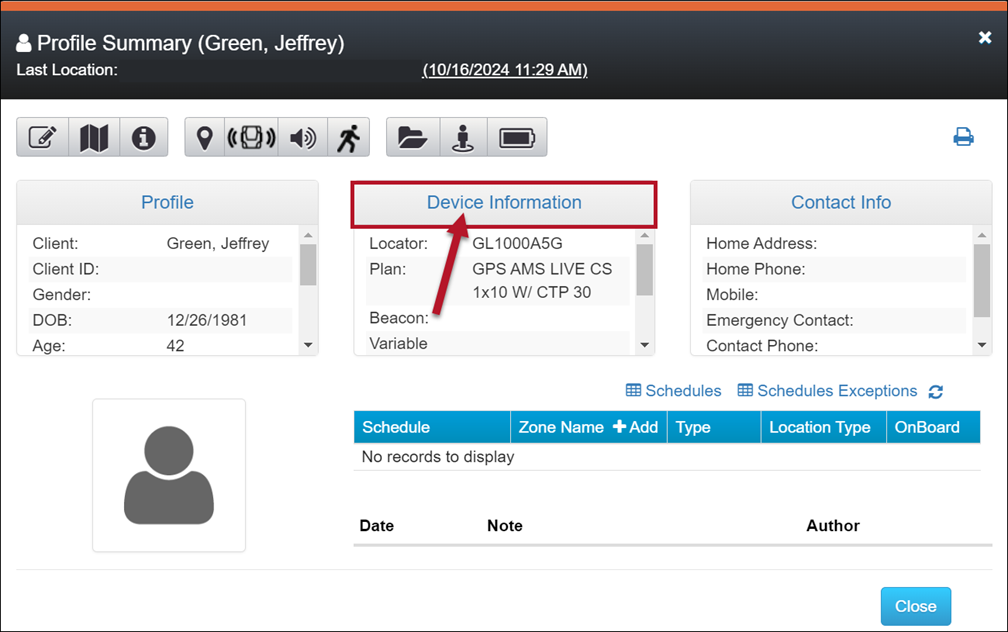Select the running person icon
The image size is (1008, 632).
[348, 138]
